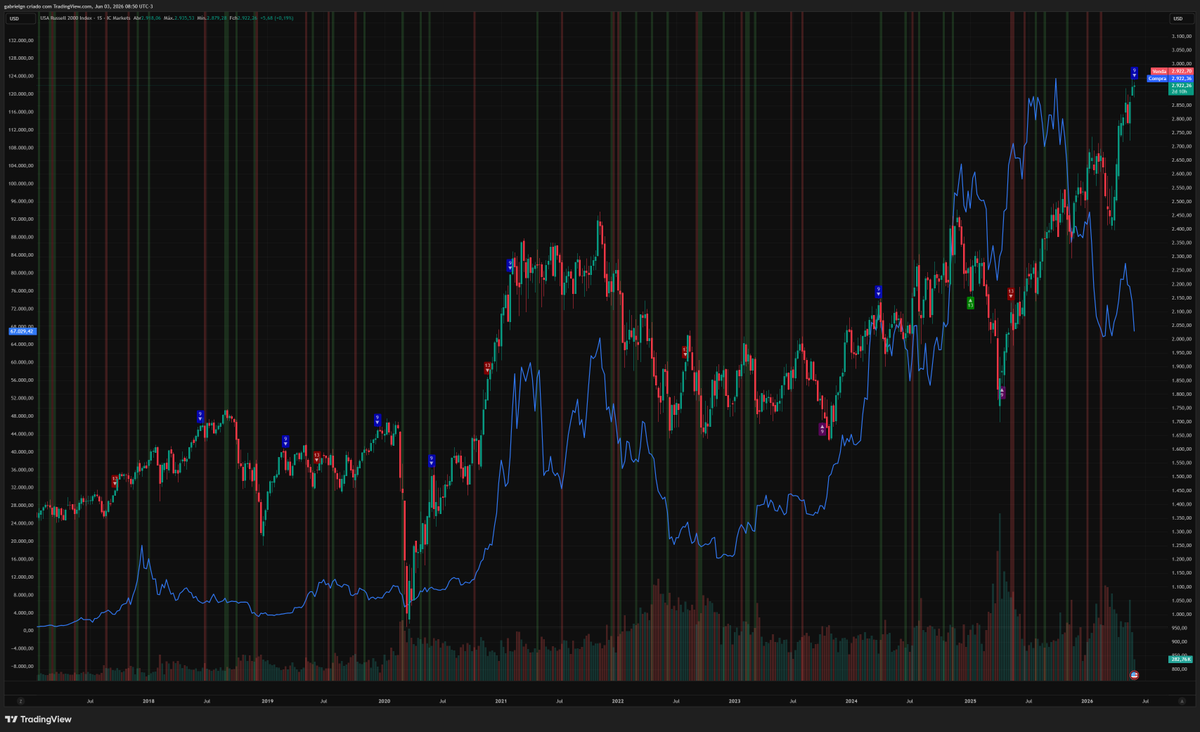Click the 2025 label on the time axis
This screenshot has height=732, width=1200.
click(x=969, y=701)
